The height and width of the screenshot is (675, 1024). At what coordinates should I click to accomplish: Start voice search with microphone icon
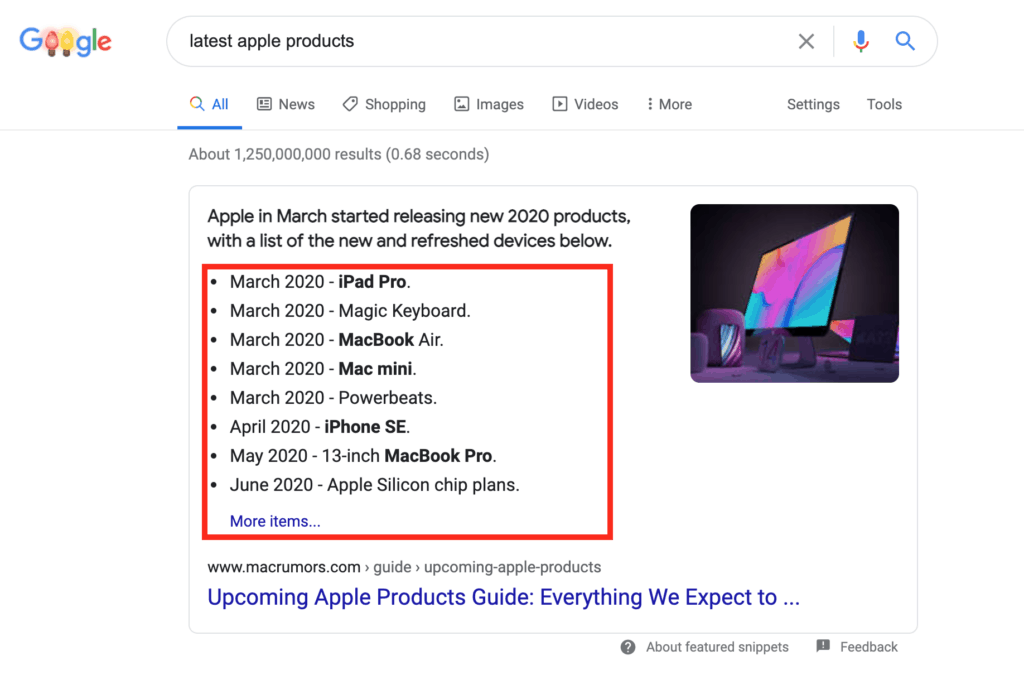(861, 41)
